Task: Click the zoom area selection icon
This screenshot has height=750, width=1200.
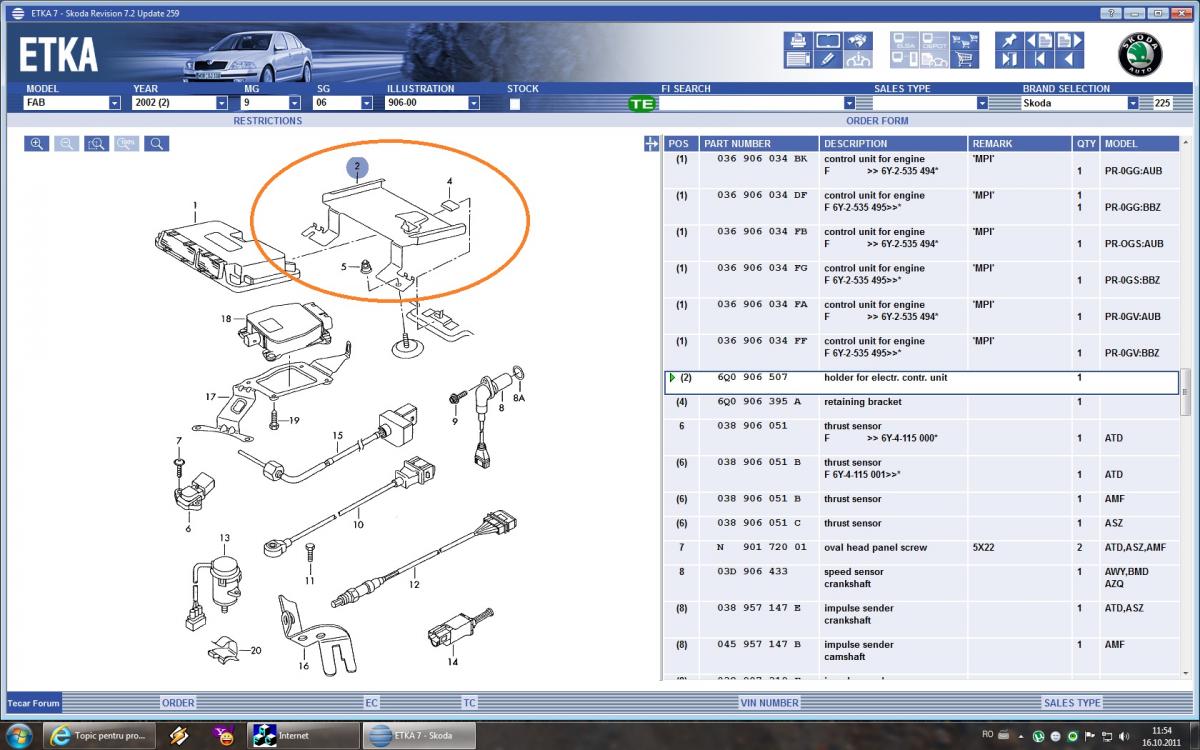Action: point(97,144)
